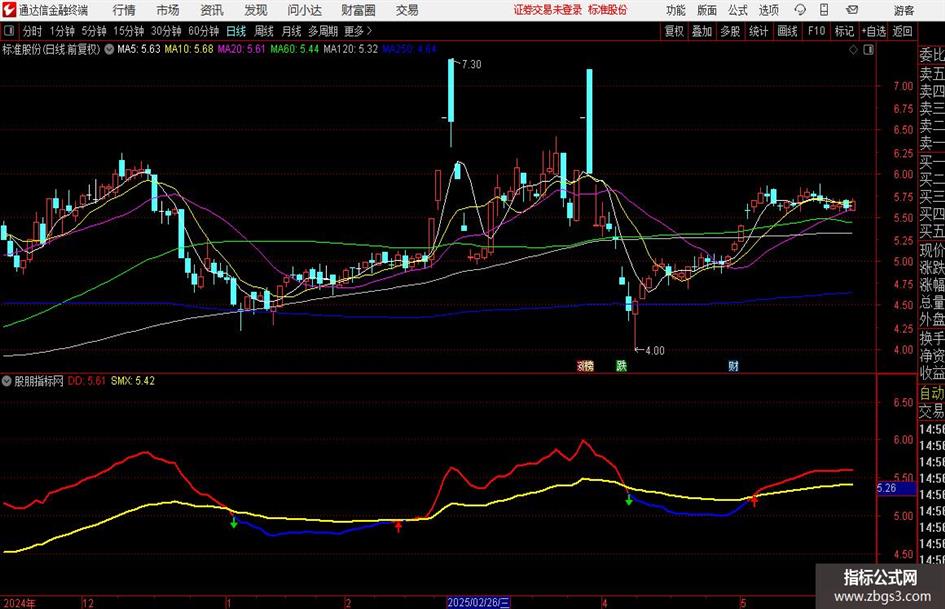Click the 证券交易未登录 login link

[x=548, y=10]
